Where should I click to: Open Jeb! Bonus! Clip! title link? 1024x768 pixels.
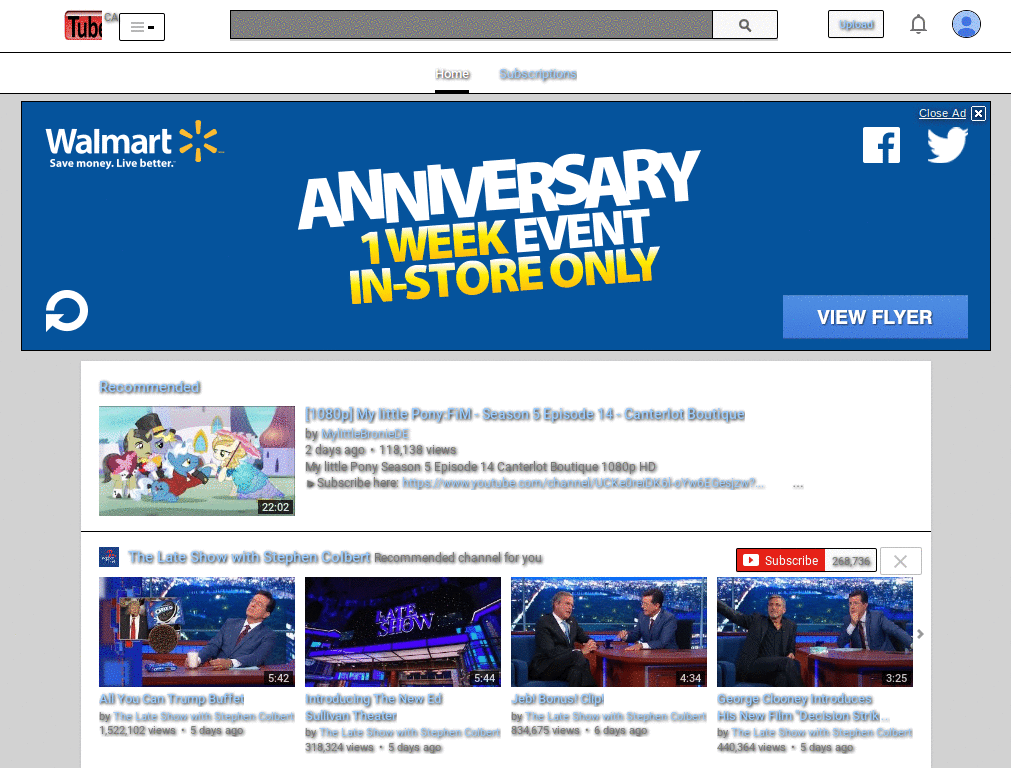[558, 699]
